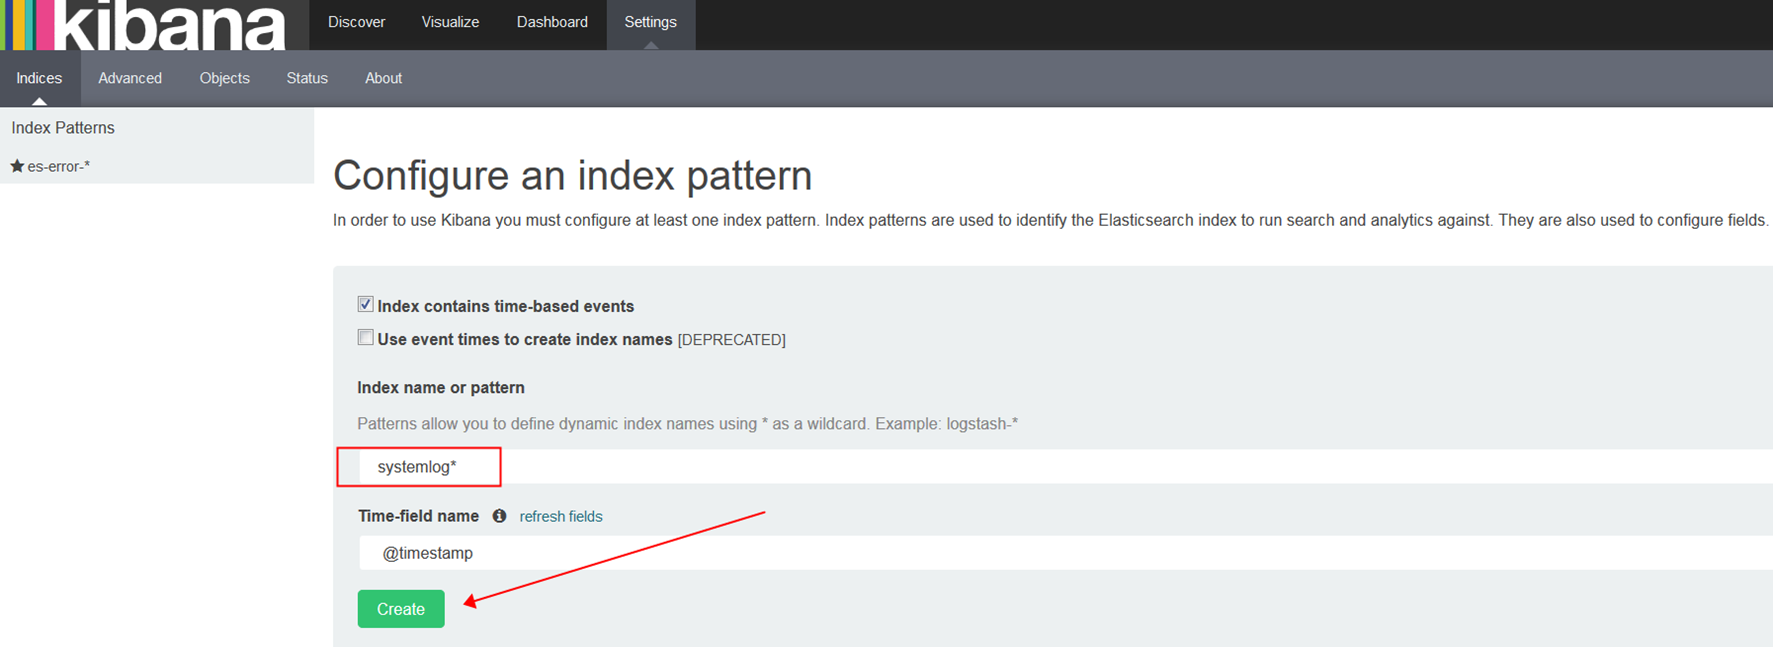Check Use event times to create index names
This screenshot has height=647, width=1773.
coord(366,338)
